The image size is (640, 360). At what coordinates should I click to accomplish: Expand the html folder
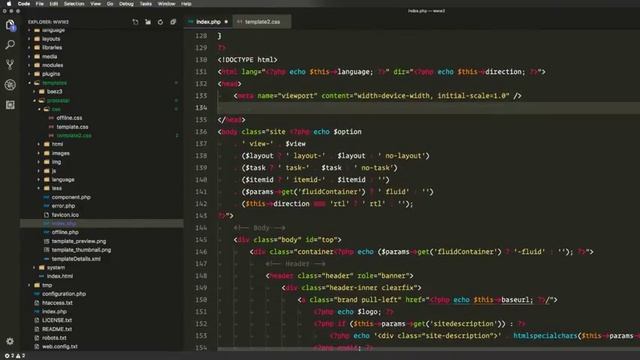57,144
